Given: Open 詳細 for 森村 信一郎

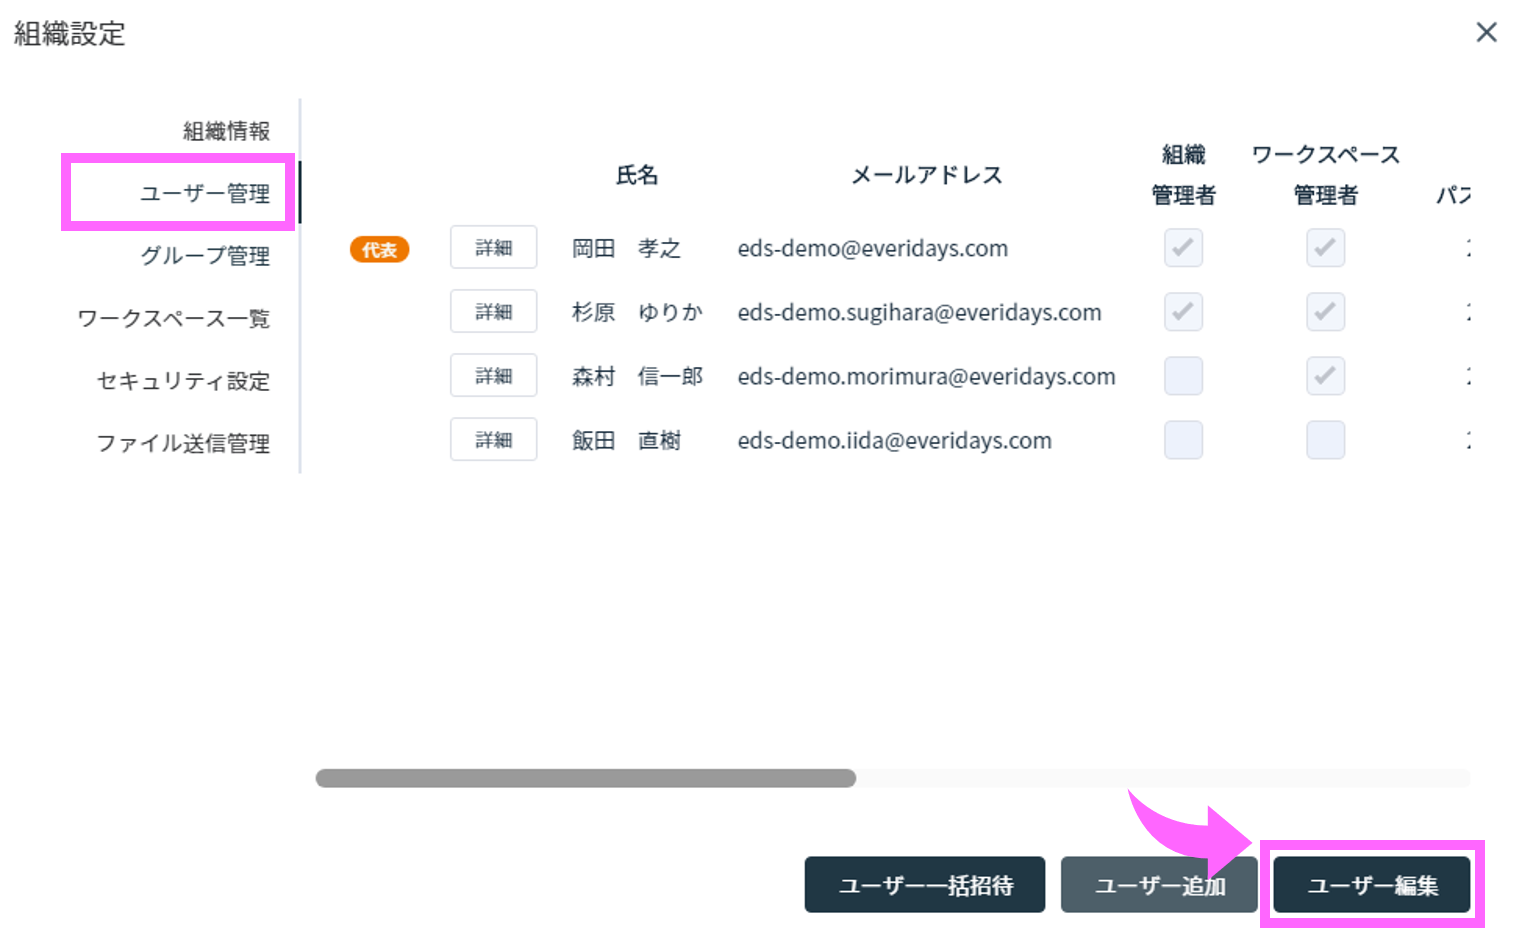Looking at the screenshot, I should point(493,375).
